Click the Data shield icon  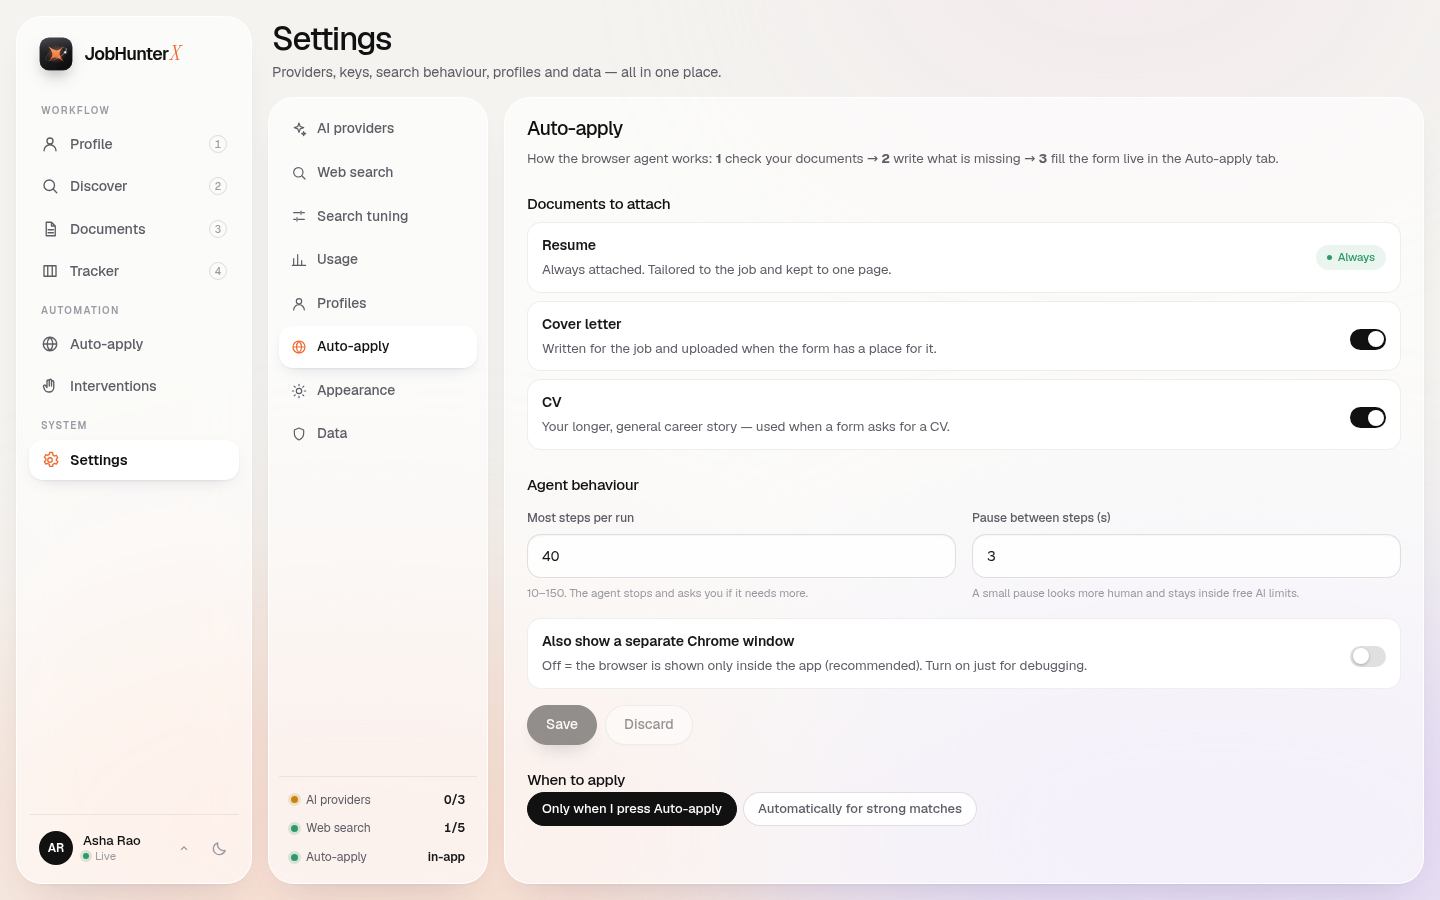click(x=299, y=434)
